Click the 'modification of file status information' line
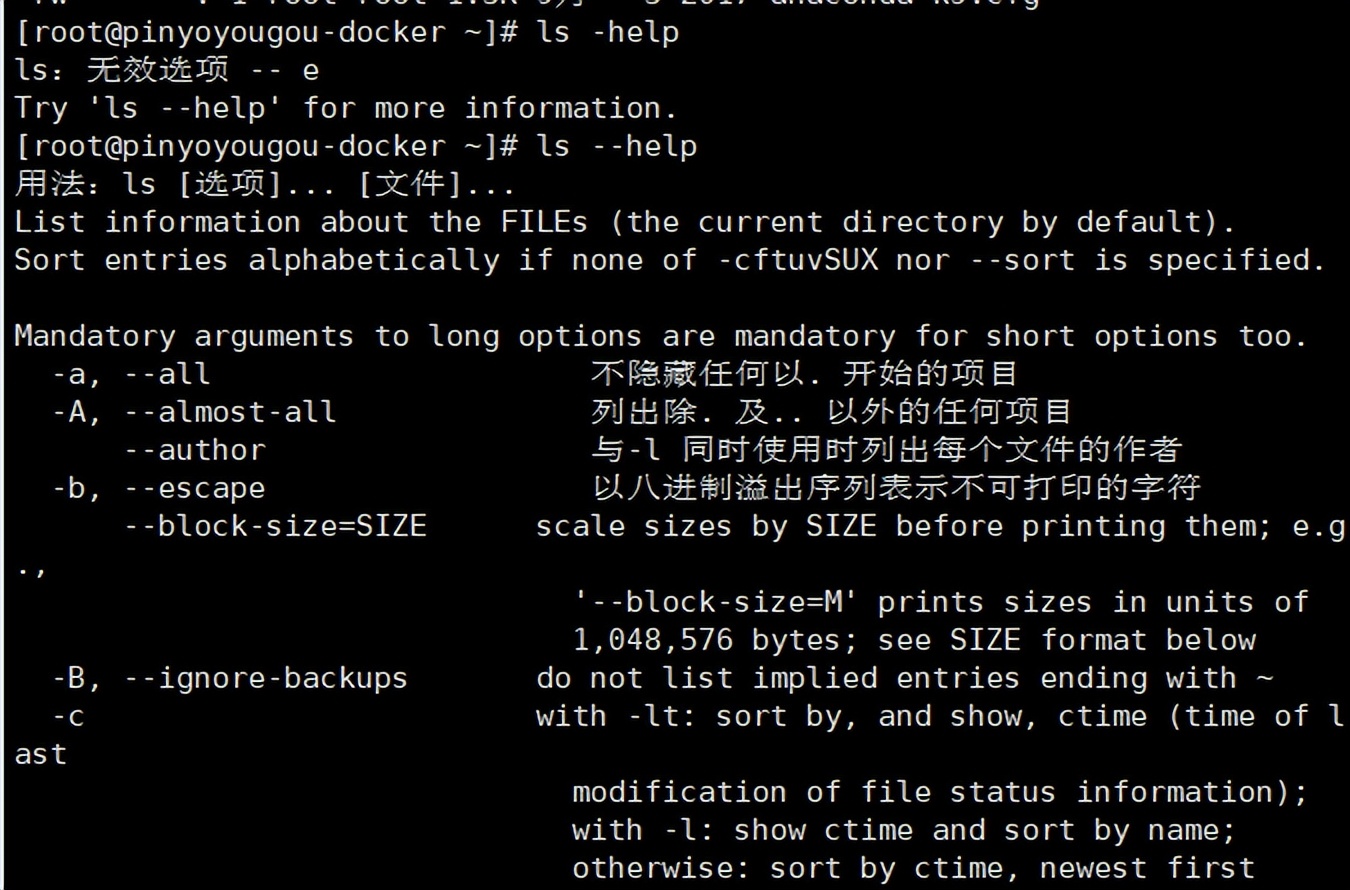The width and height of the screenshot is (1350, 890). (939, 792)
